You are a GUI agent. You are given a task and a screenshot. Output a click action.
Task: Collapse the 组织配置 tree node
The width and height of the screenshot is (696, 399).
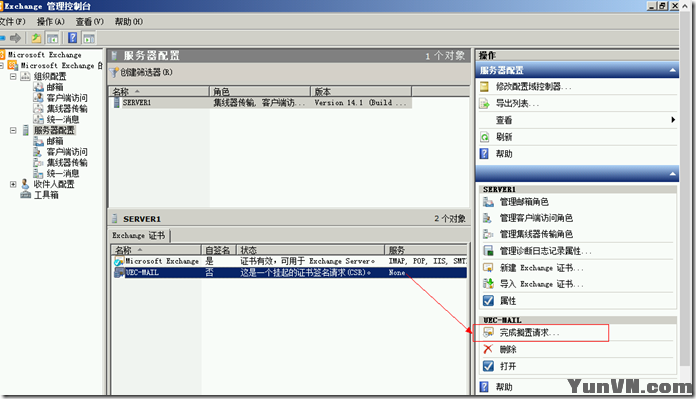pos(13,76)
